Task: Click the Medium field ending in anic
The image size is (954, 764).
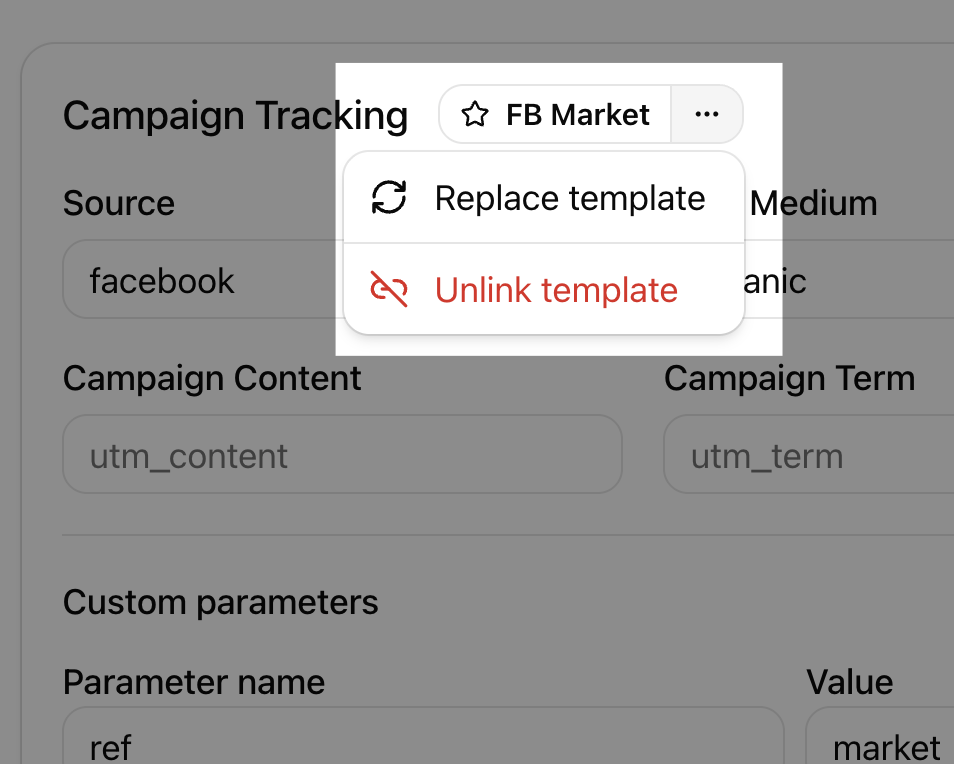Action: [x=849, y=279]
